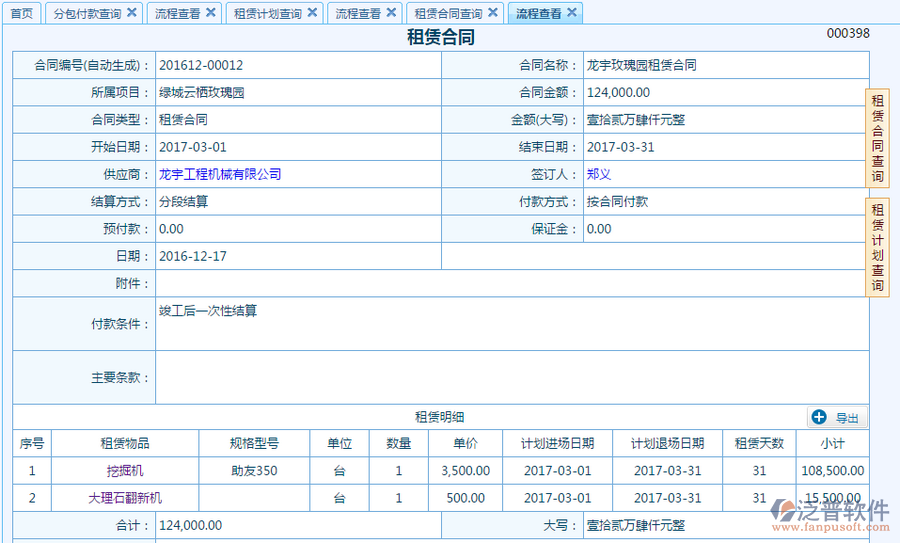Close the top 租赁计划查询 tab
Screen dimensions: 900x543
pos(312,13)
